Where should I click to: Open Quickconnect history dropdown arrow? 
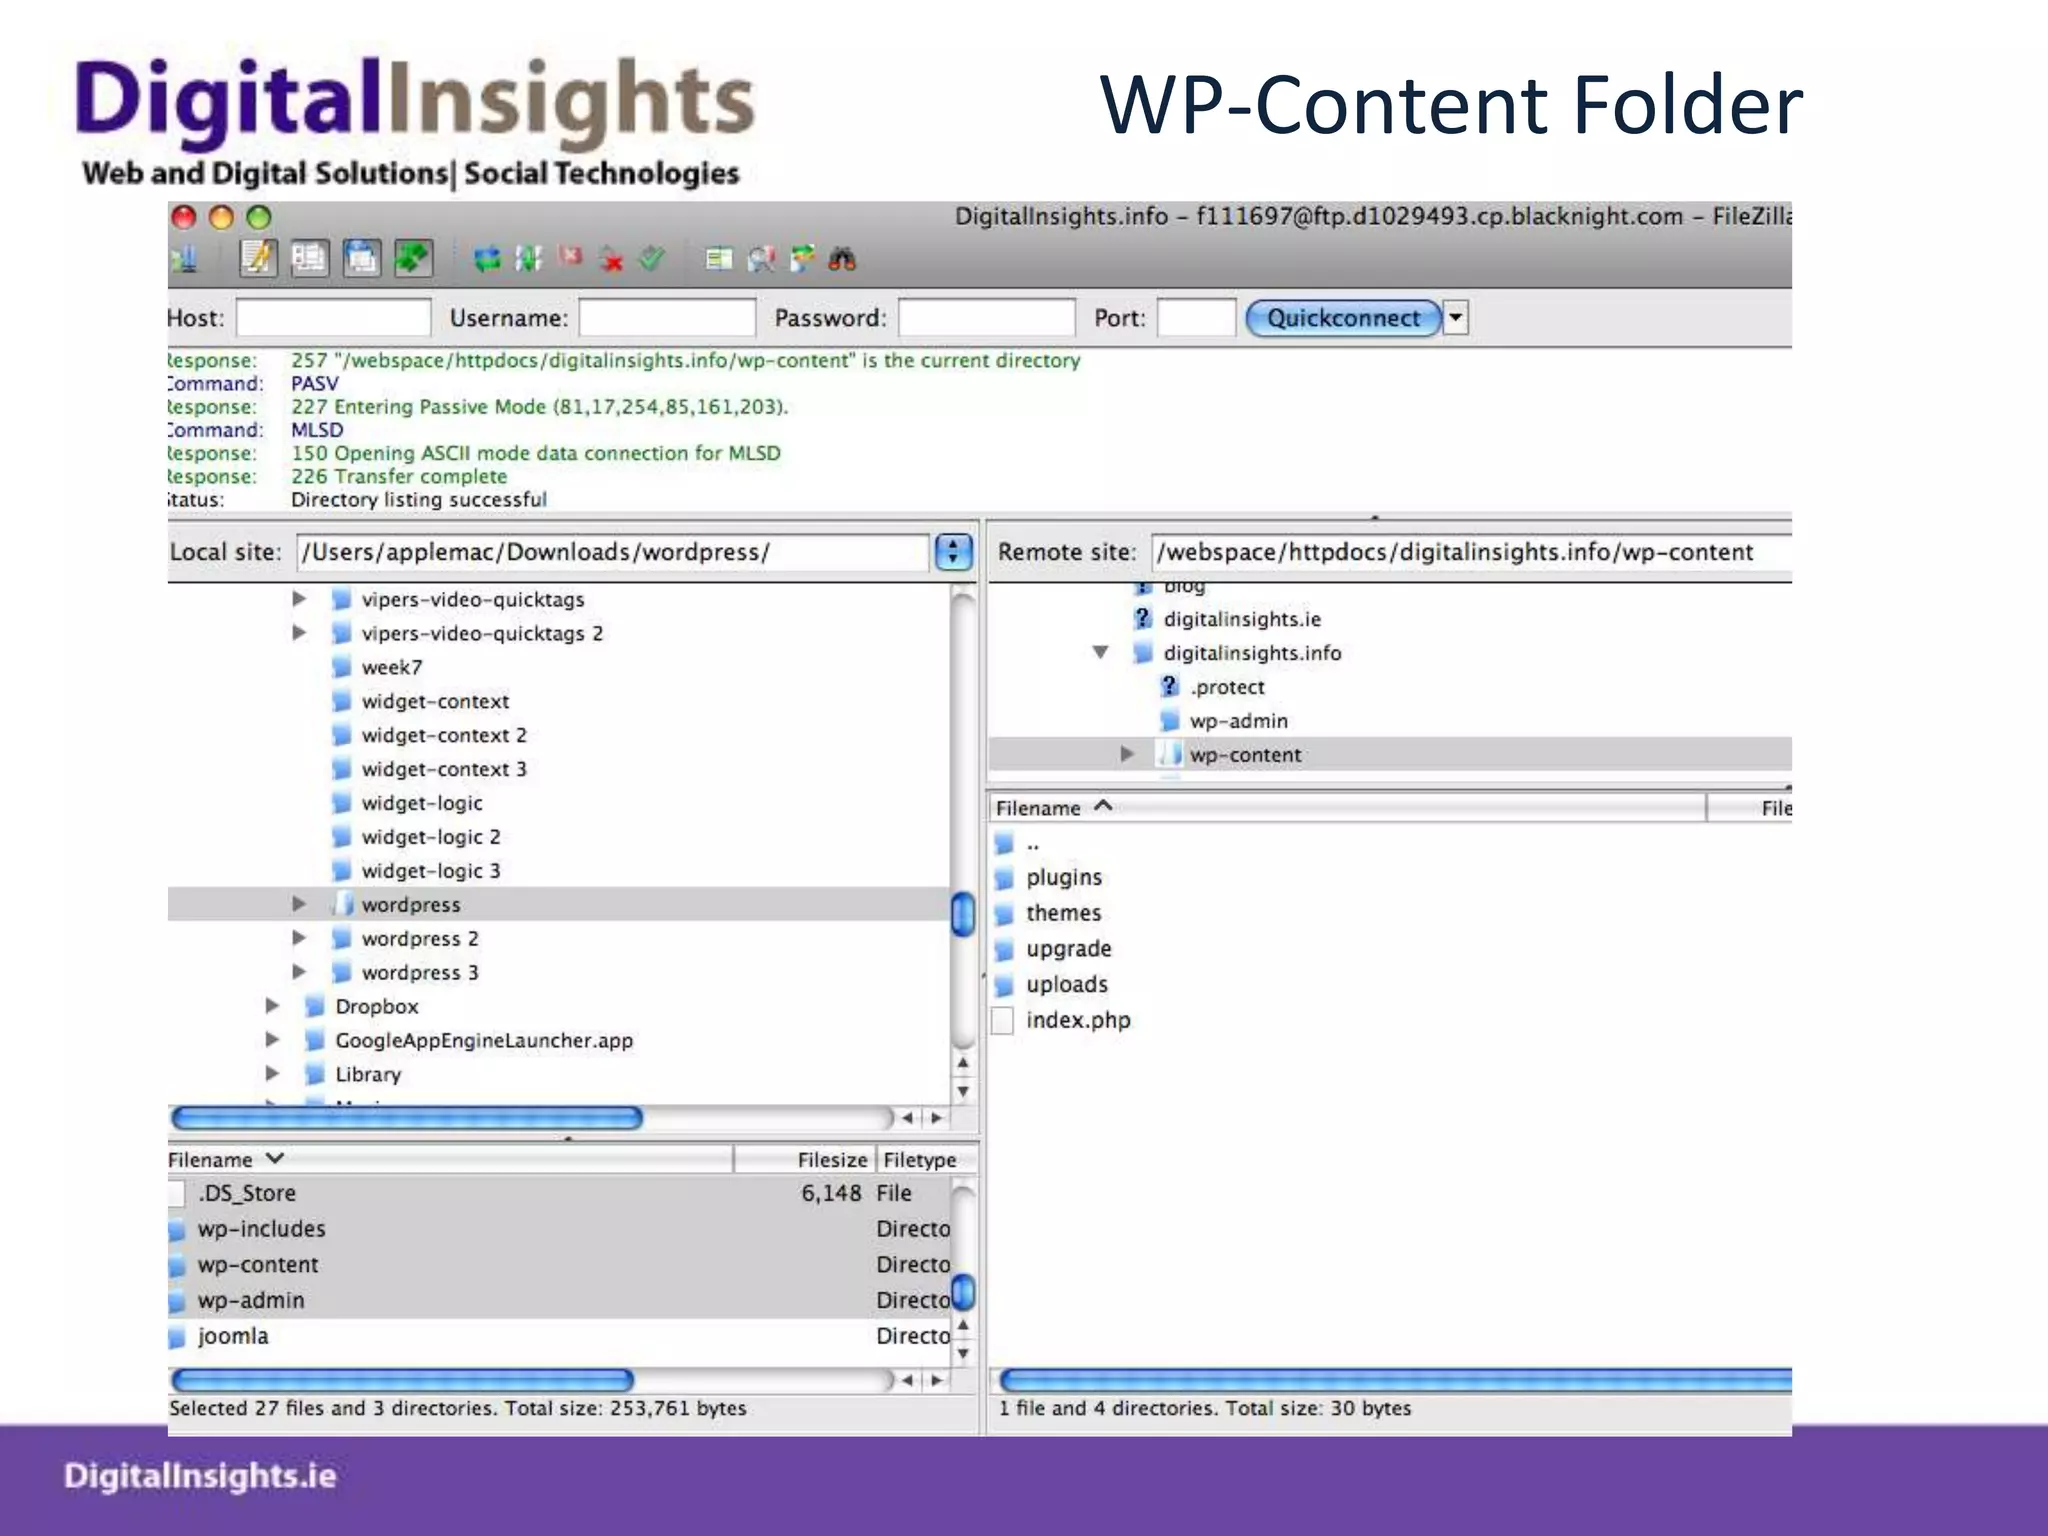1456,318
